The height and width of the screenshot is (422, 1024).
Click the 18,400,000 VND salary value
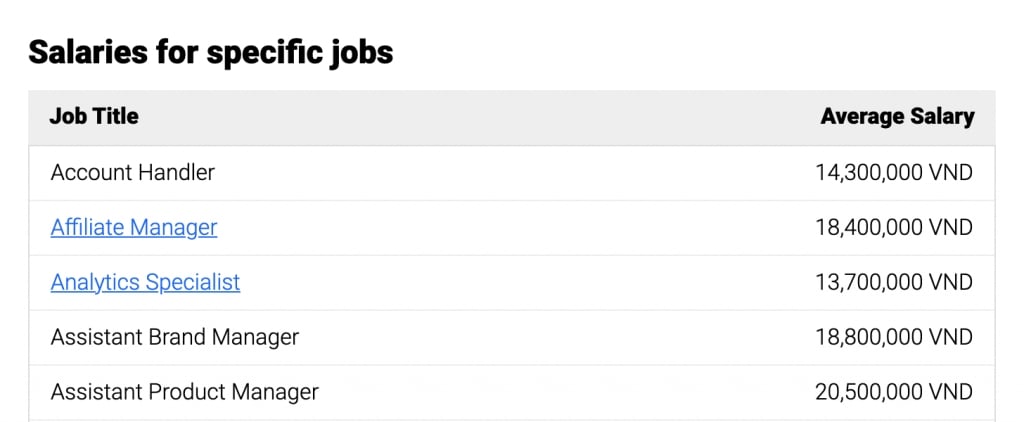click(893, 228)
